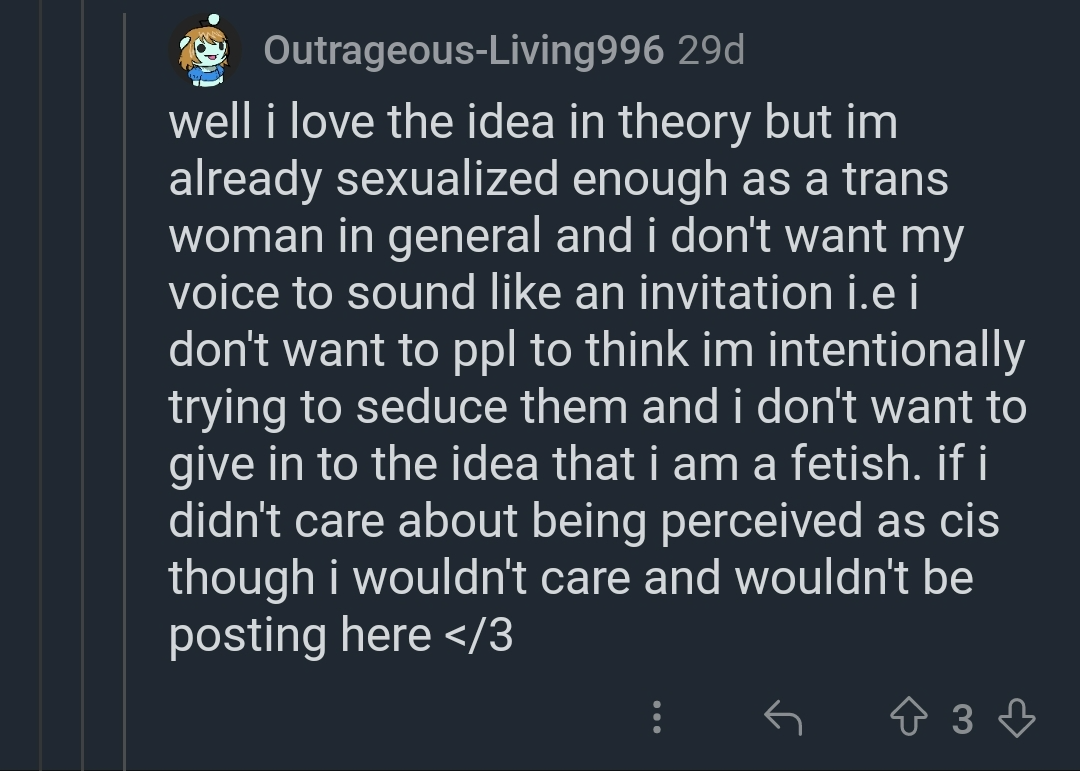The height and width of the screenshot is (771, 1080).
Task: Click the word "sexualized" in the comment
Action: (447, 180)
